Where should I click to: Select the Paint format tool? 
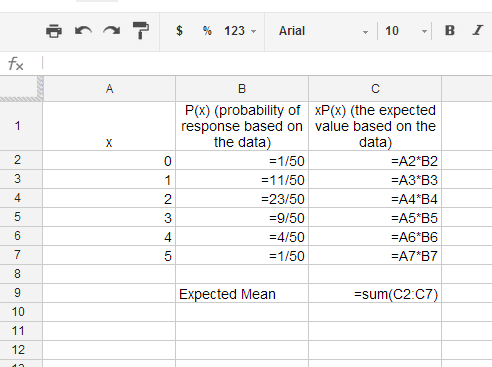click(141, 31)
